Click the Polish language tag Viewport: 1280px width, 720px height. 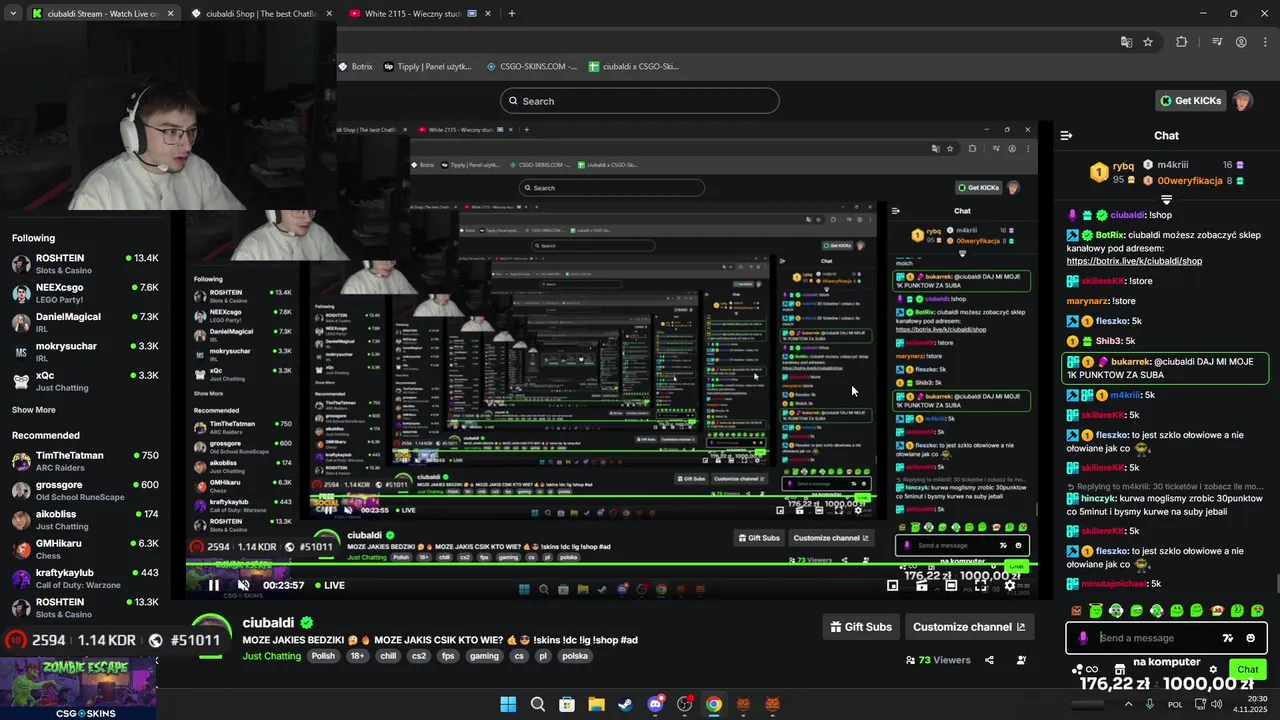click(323, 656)
